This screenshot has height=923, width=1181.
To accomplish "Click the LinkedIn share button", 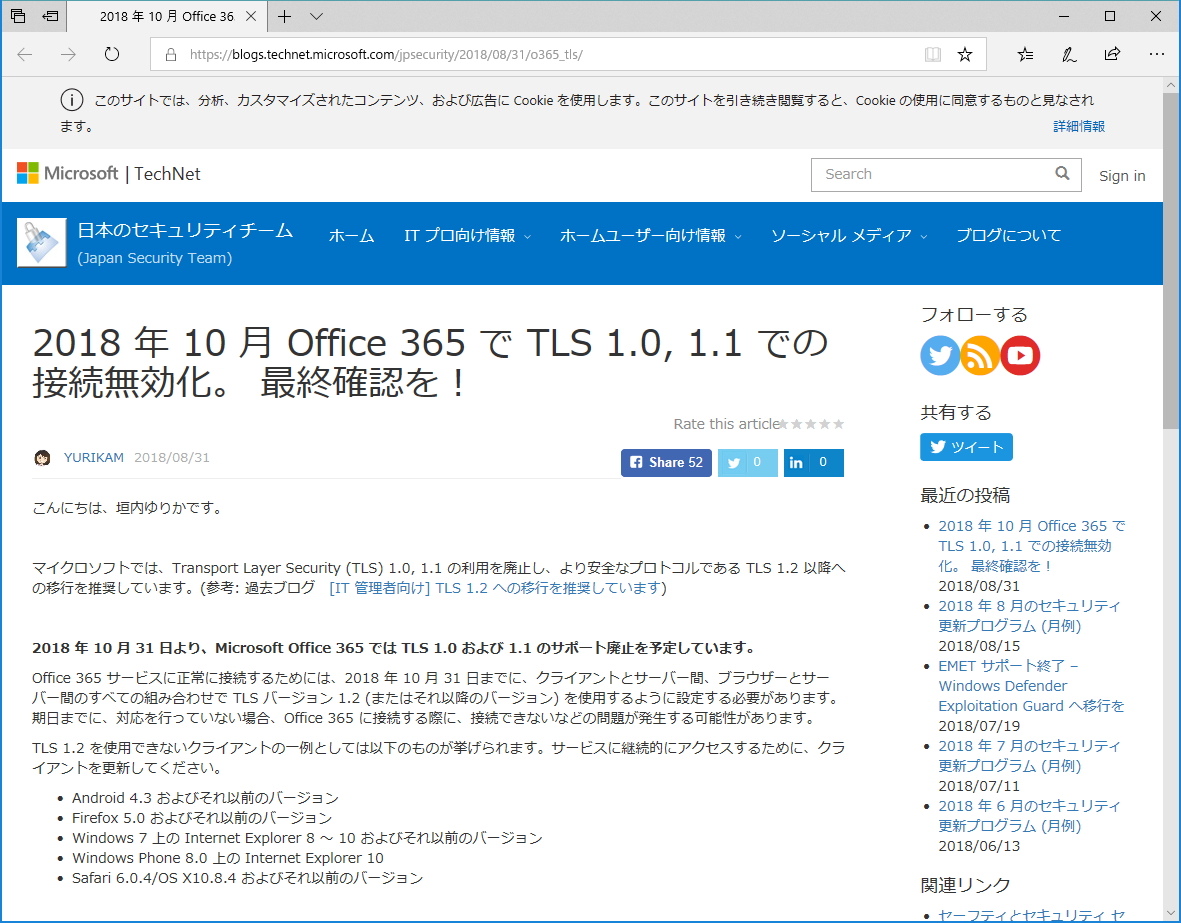I will tap(813, 463).
